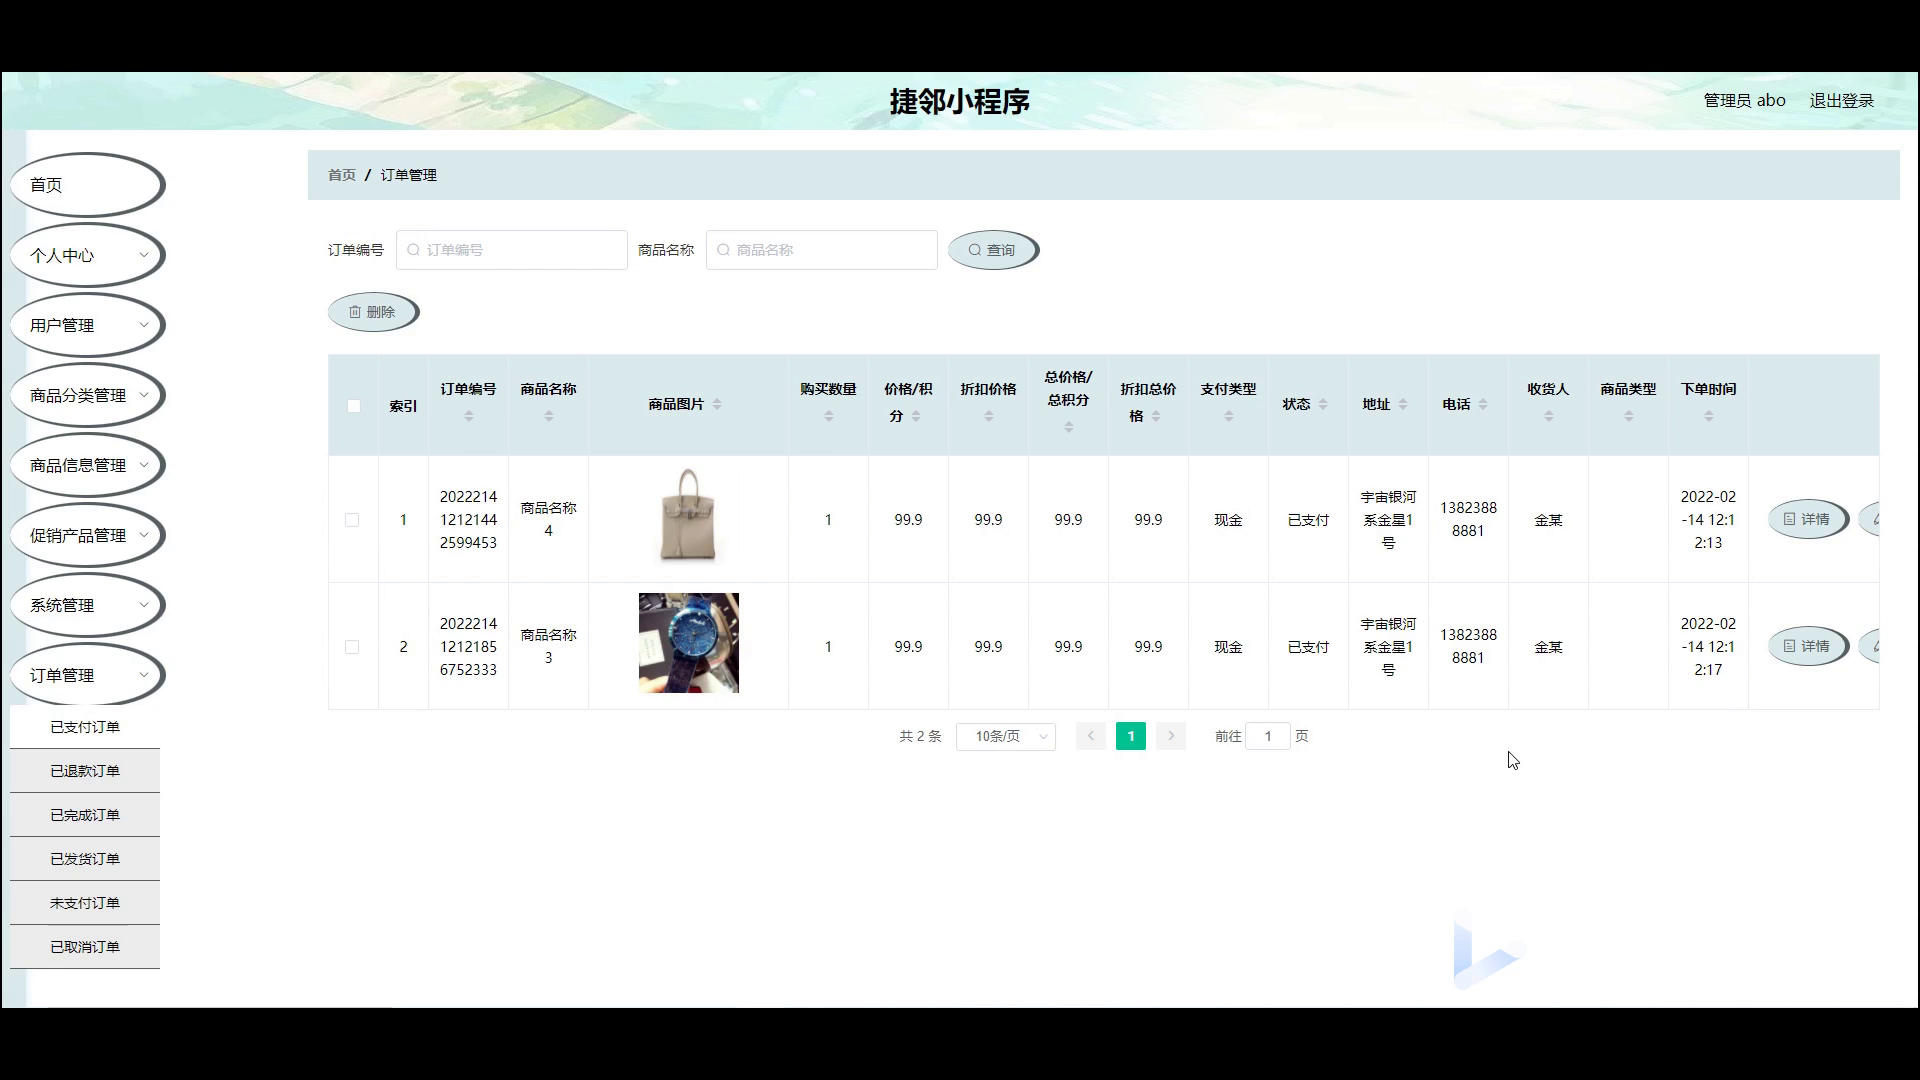Sort by 支付类型 column arrows
Image resolution: width=1920 pixels, height=1080 pixels.
click(x=1229, y=416)
